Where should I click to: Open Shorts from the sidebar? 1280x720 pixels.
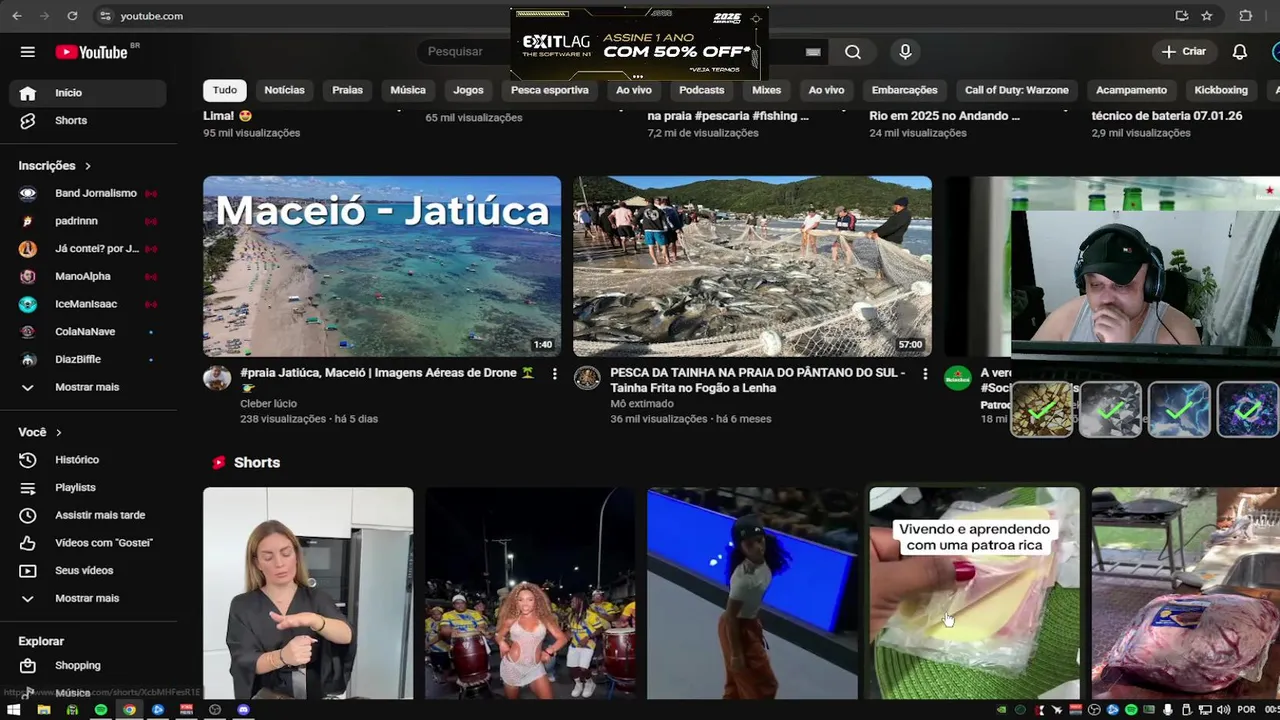coord(88,120)
